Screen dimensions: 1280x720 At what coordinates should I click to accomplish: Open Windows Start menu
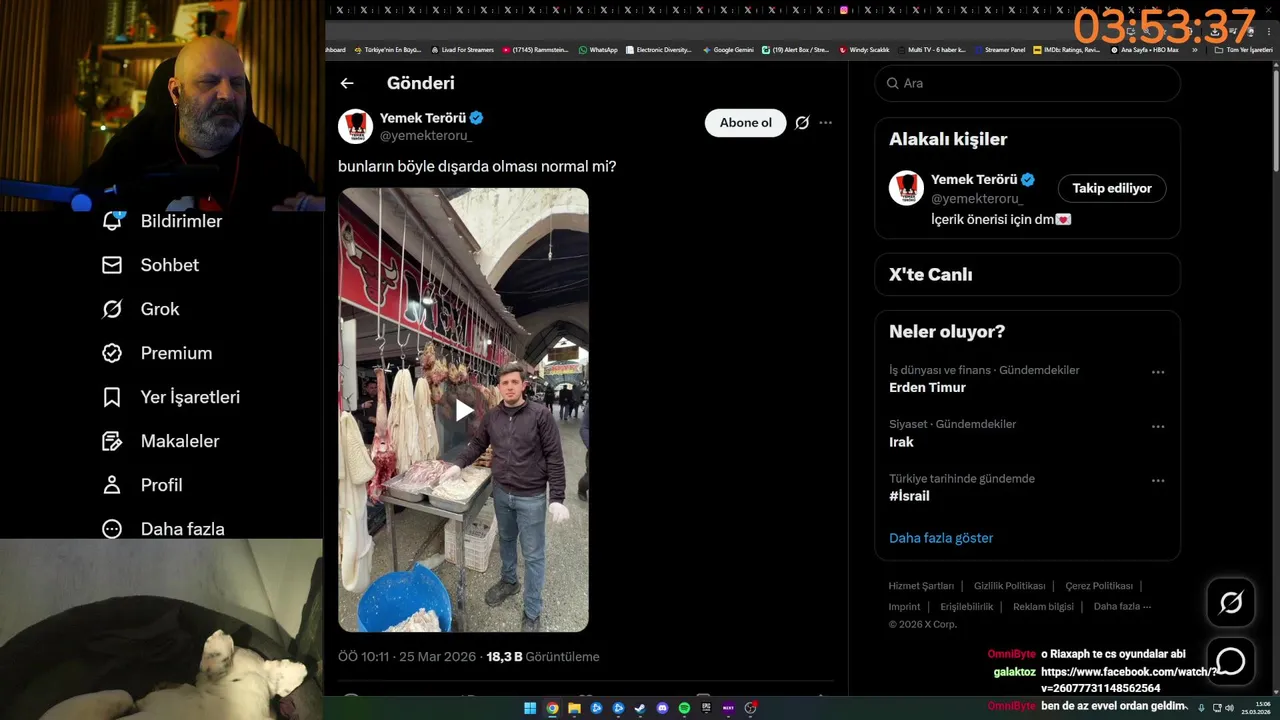click(530, 708)
